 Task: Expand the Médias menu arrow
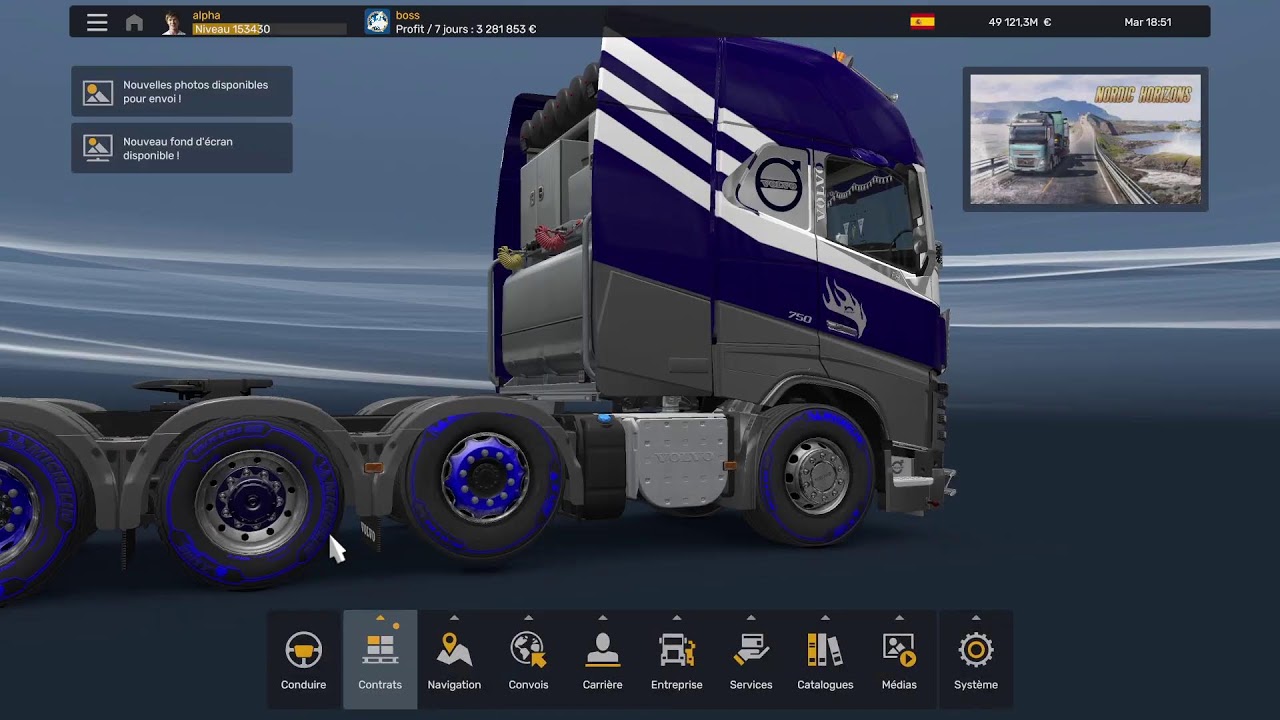click(899, 617)
